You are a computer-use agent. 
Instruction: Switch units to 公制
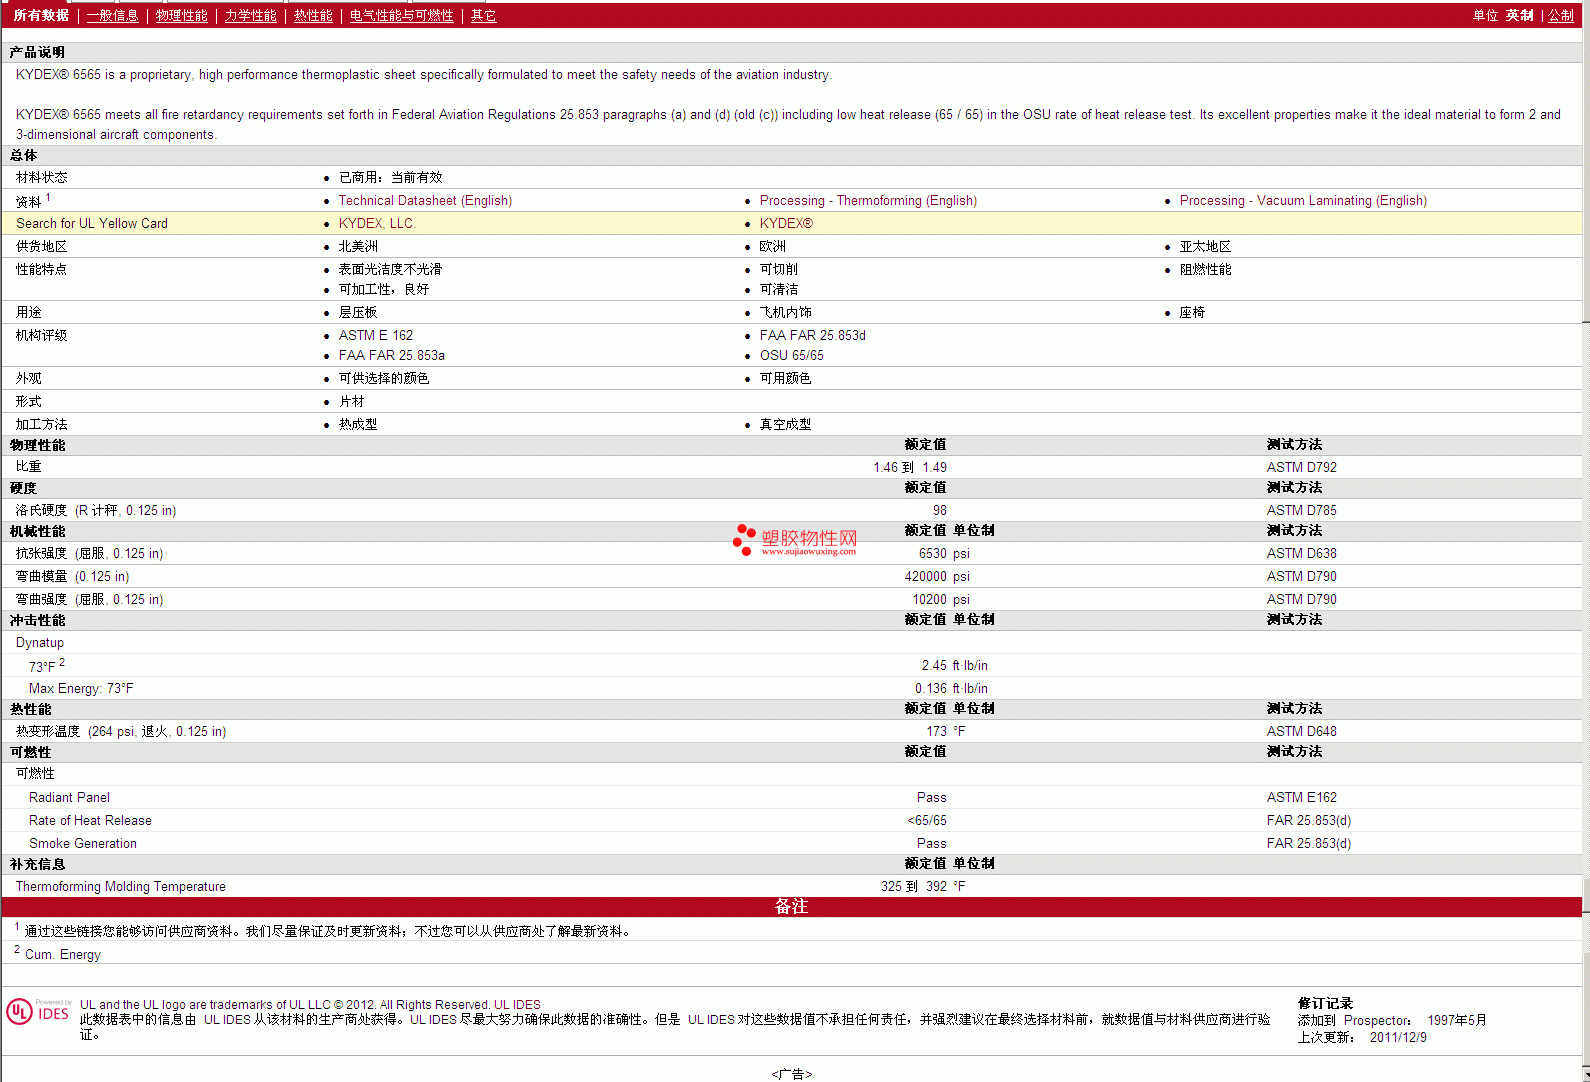(1561, 16)
